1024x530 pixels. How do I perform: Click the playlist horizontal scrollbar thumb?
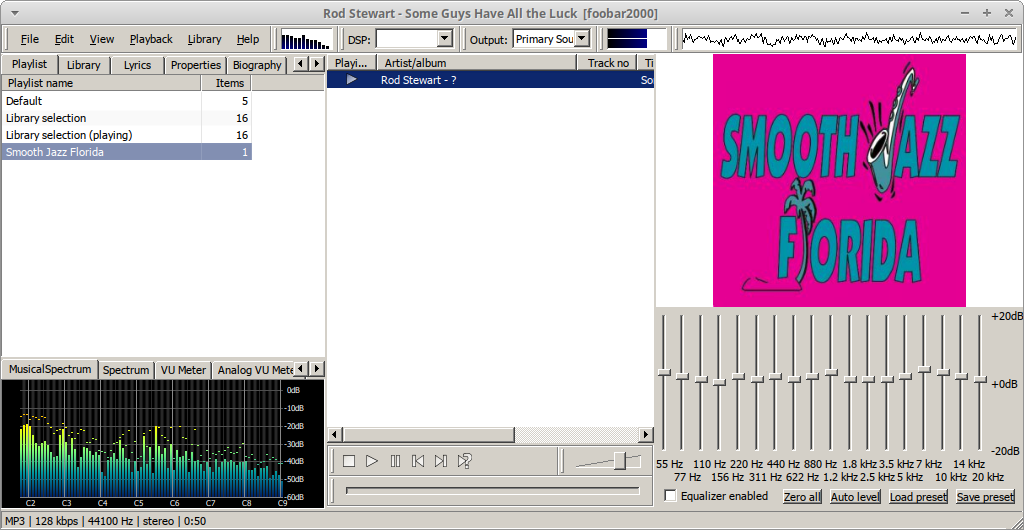pyautogui.click(x=428, y=435)
